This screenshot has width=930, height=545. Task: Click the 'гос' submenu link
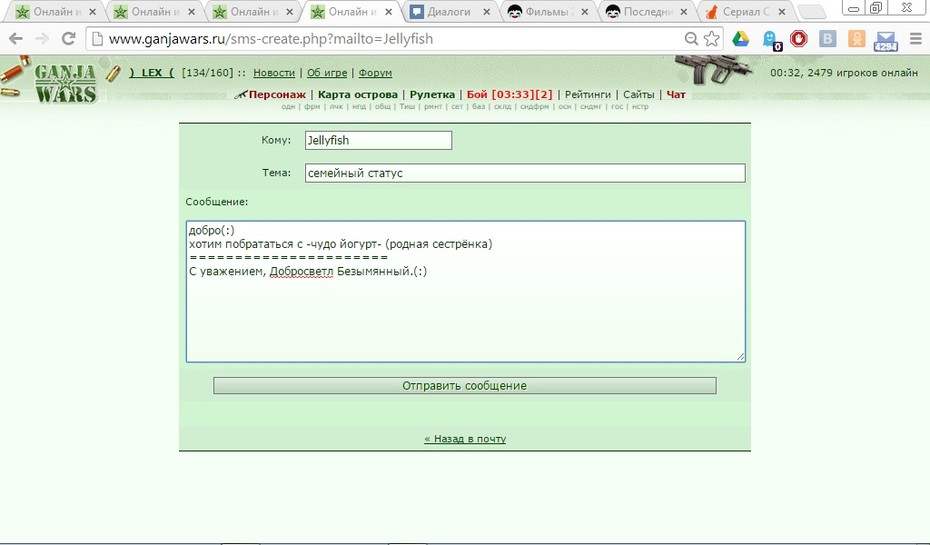(x=617, y=107)
